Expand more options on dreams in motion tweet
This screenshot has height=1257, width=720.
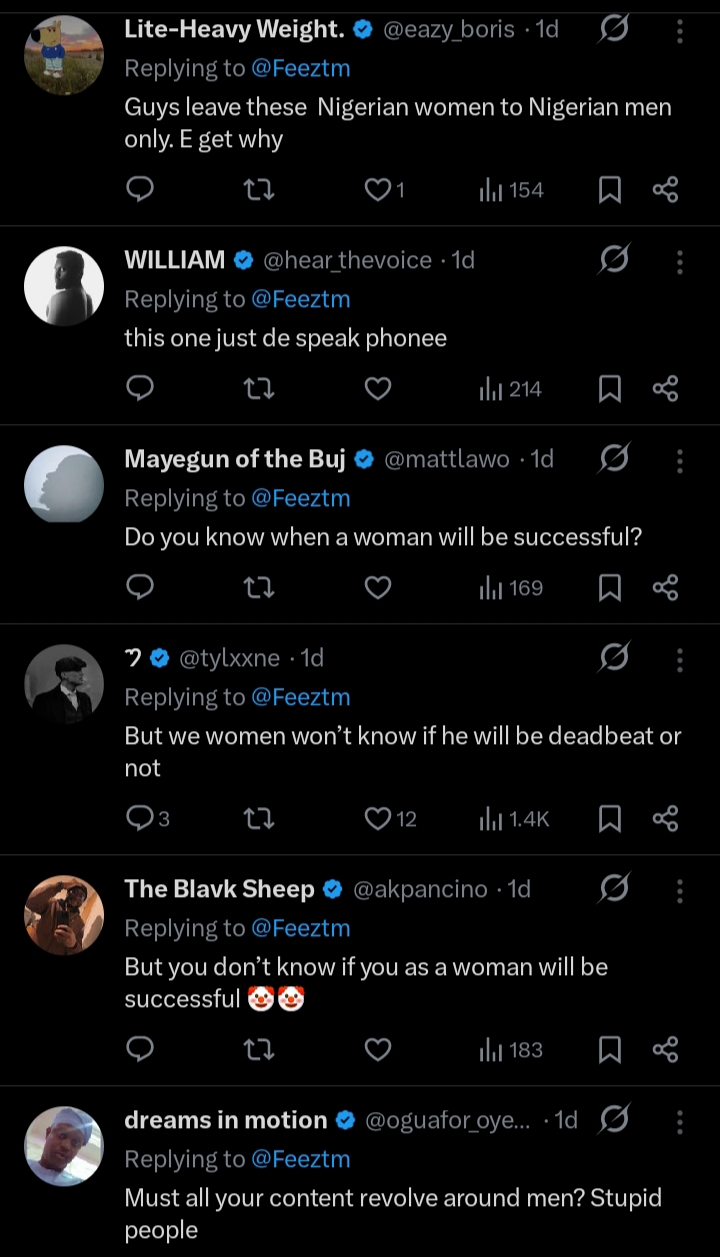pos(680,1121)
